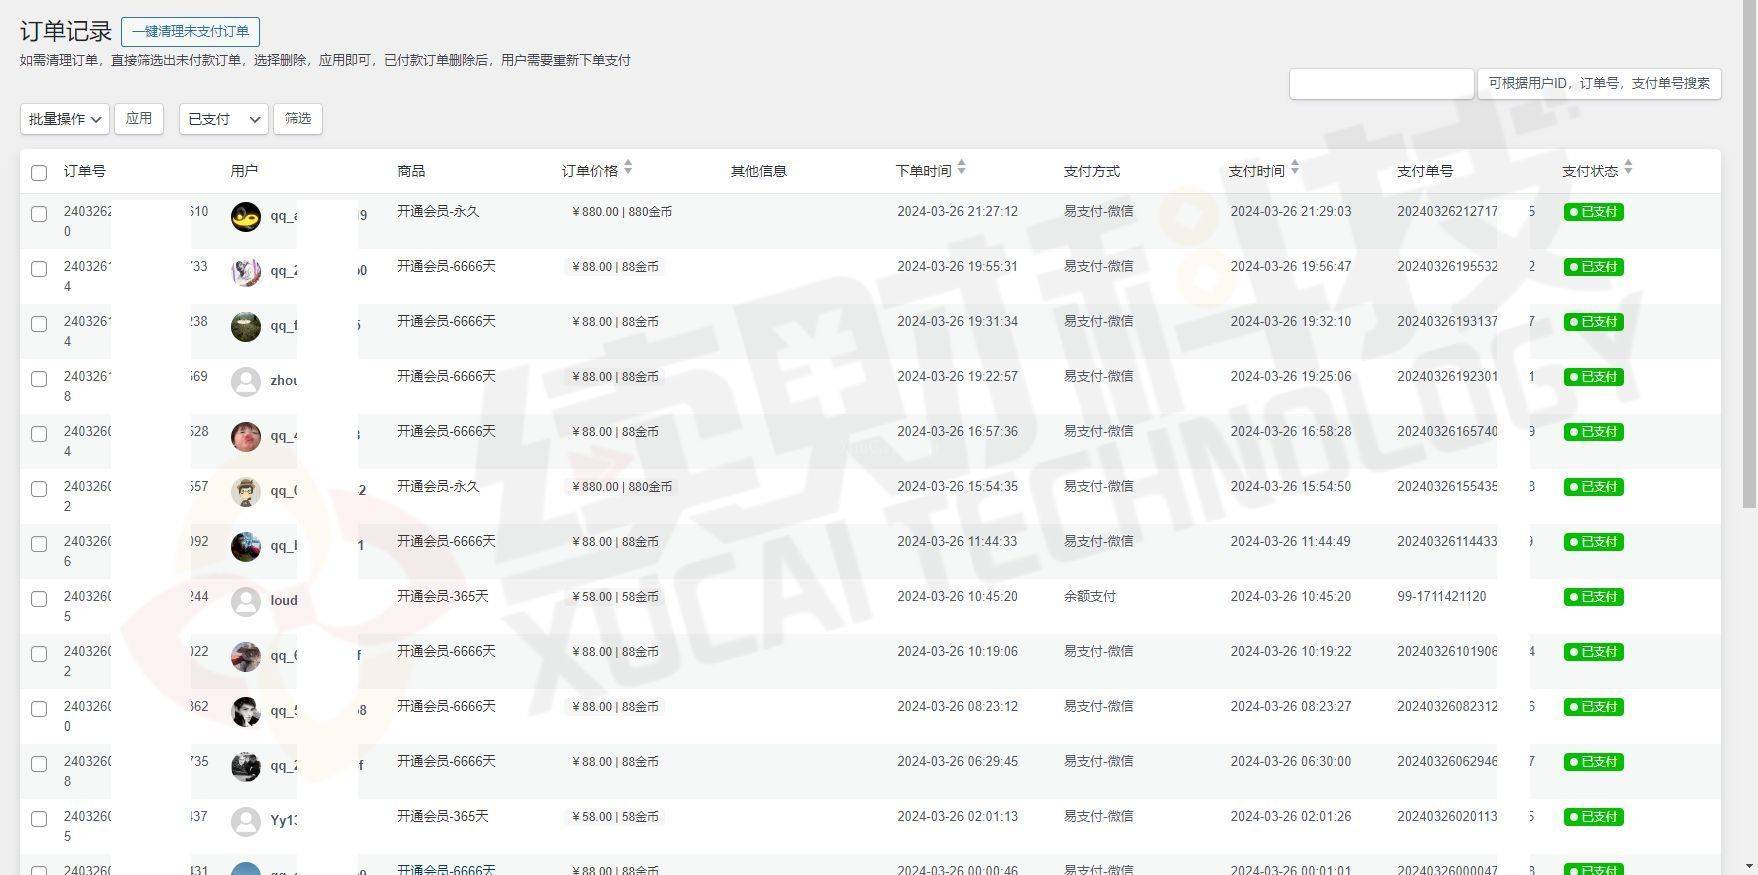Tick the select-all checkbox in the table header

click(x=39, y=173)
